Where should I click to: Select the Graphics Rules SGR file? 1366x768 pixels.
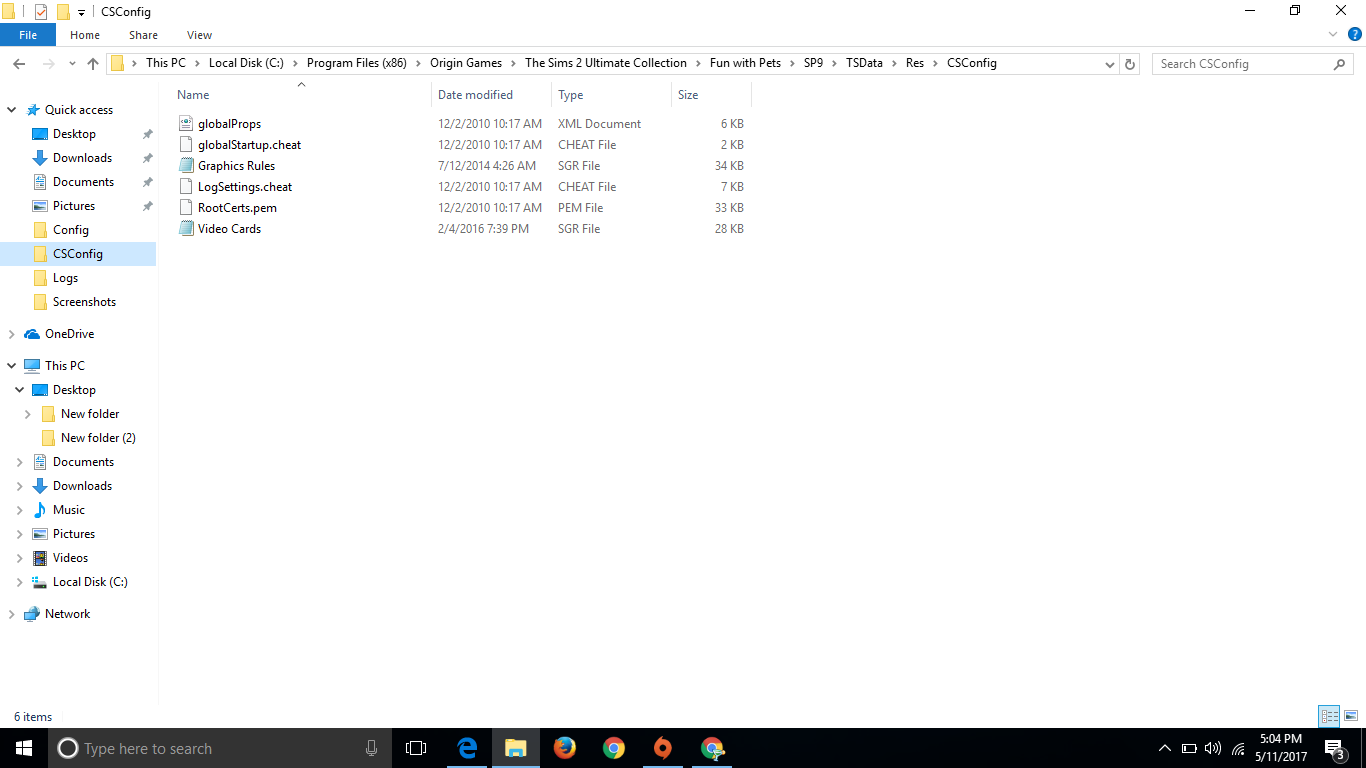pos(236,166)
